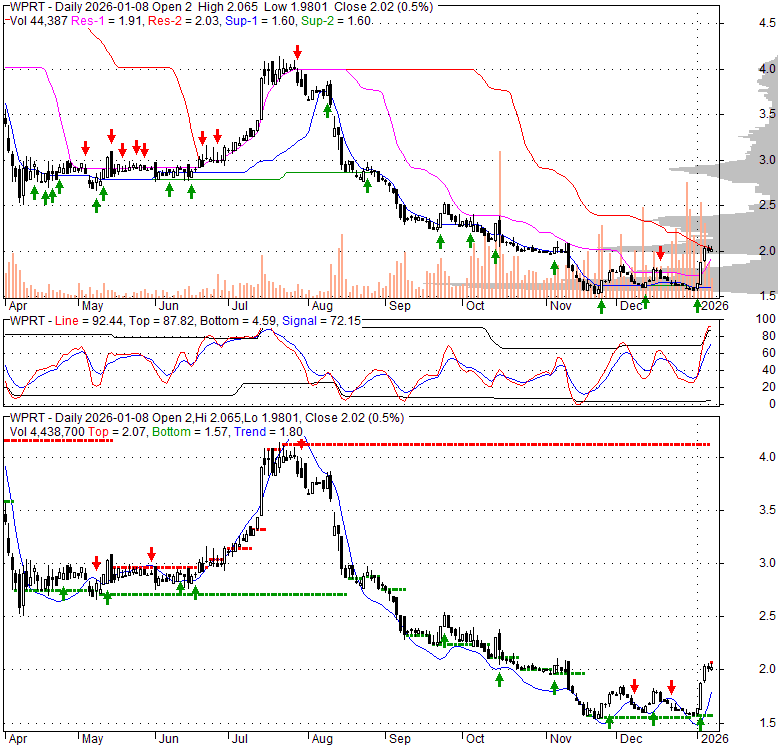Click the 100 level label on the oscillator axis

pyautogui.click(x=766, y=319)
